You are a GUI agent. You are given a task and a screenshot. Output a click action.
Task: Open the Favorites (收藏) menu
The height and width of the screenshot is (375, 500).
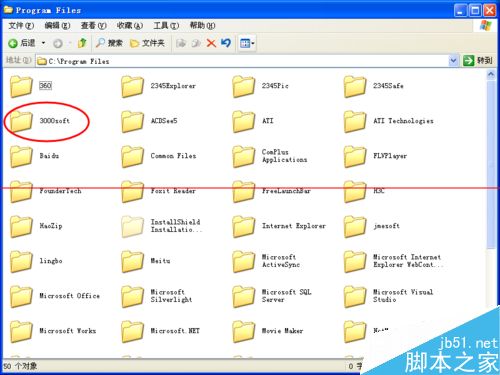(130, 25)
